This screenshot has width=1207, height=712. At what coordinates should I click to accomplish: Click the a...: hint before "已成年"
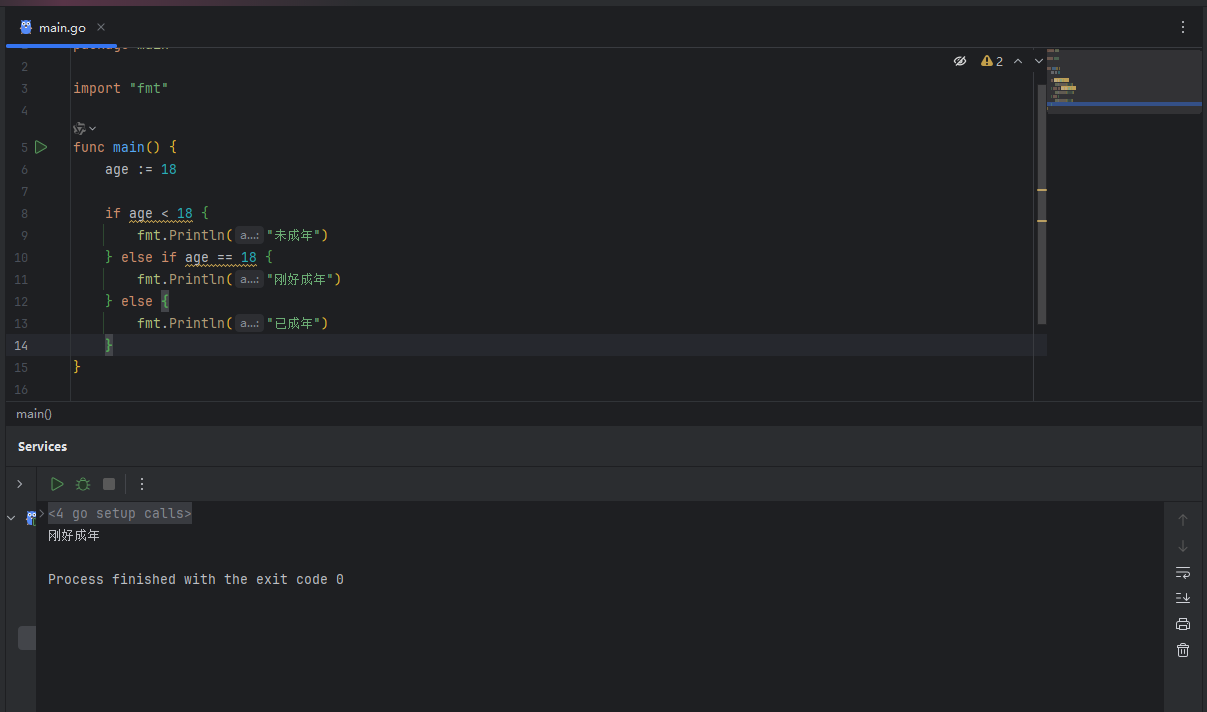(249, 324)
